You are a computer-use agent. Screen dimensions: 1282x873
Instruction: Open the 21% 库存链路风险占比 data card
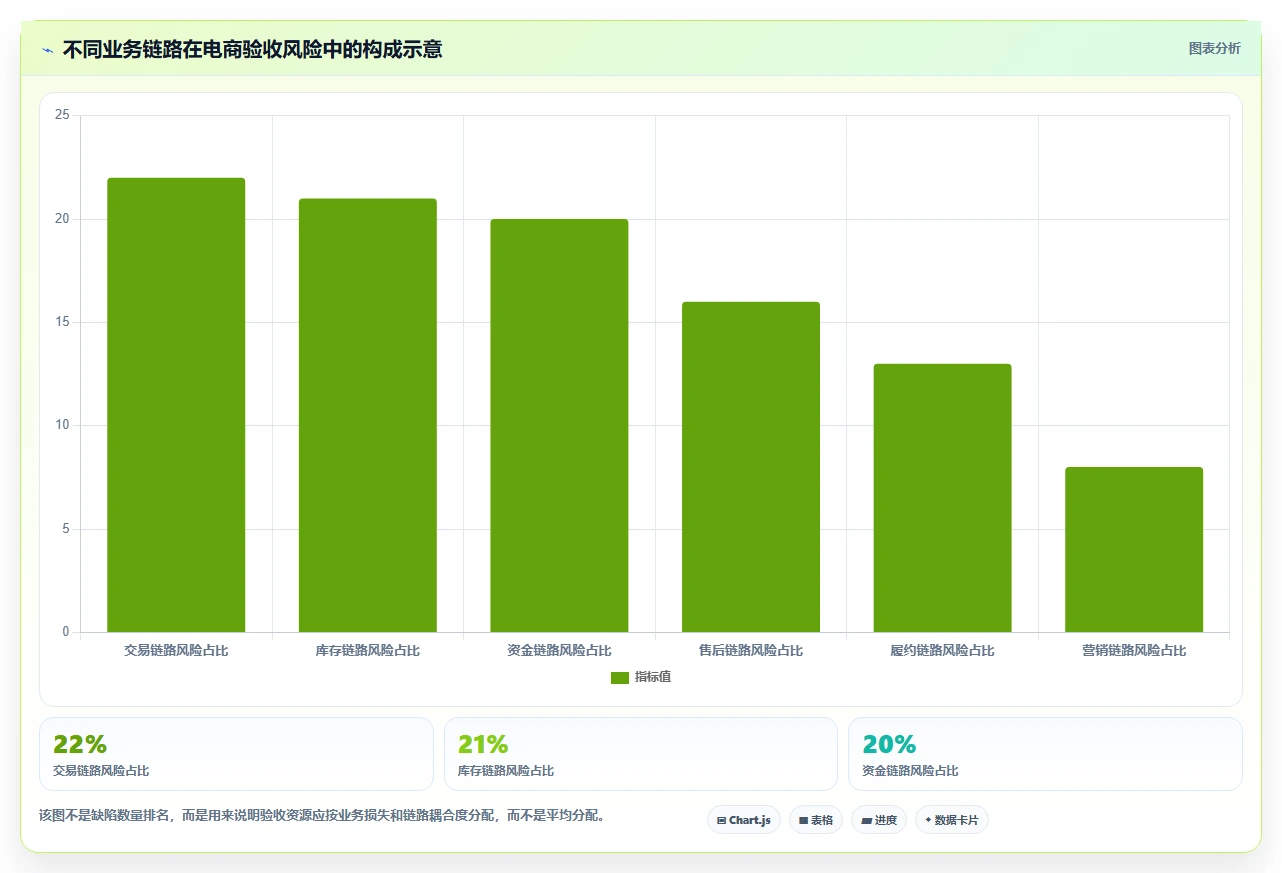coord(641,754)
